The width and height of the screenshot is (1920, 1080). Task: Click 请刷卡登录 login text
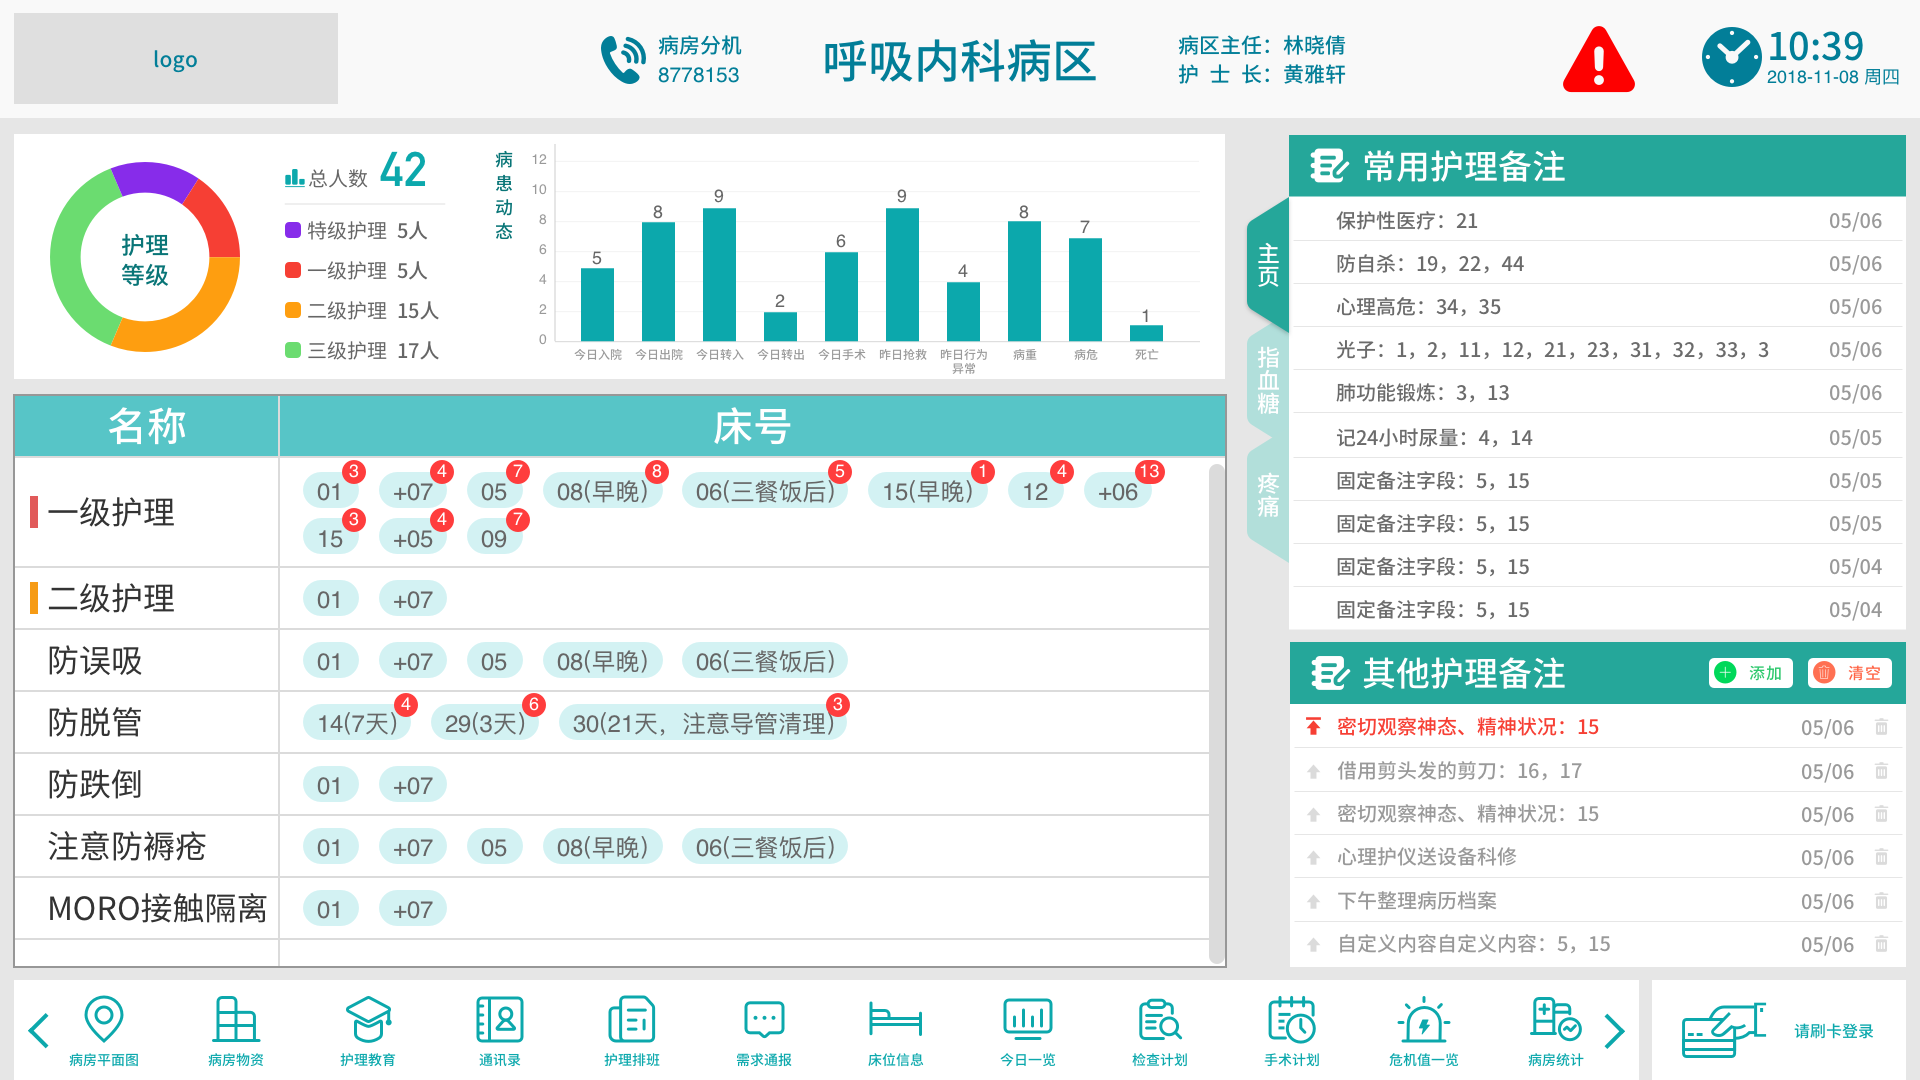tap(1833, 1031)
